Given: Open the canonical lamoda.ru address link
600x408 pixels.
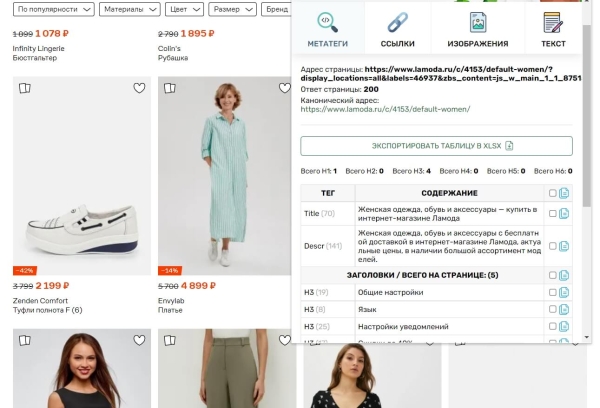Looking at the screenshot, I should 385,109.
